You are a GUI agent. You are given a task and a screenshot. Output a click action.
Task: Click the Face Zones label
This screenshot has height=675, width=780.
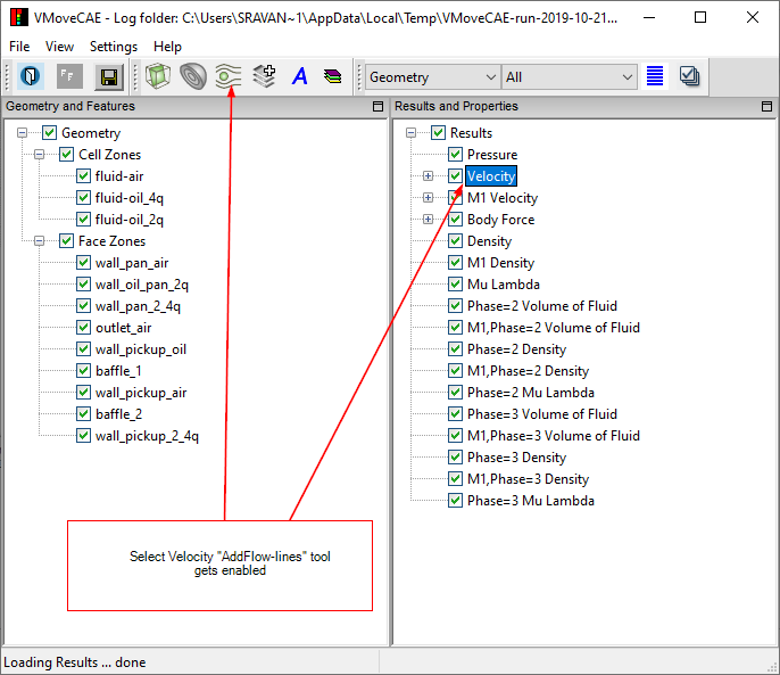[112, 241]
